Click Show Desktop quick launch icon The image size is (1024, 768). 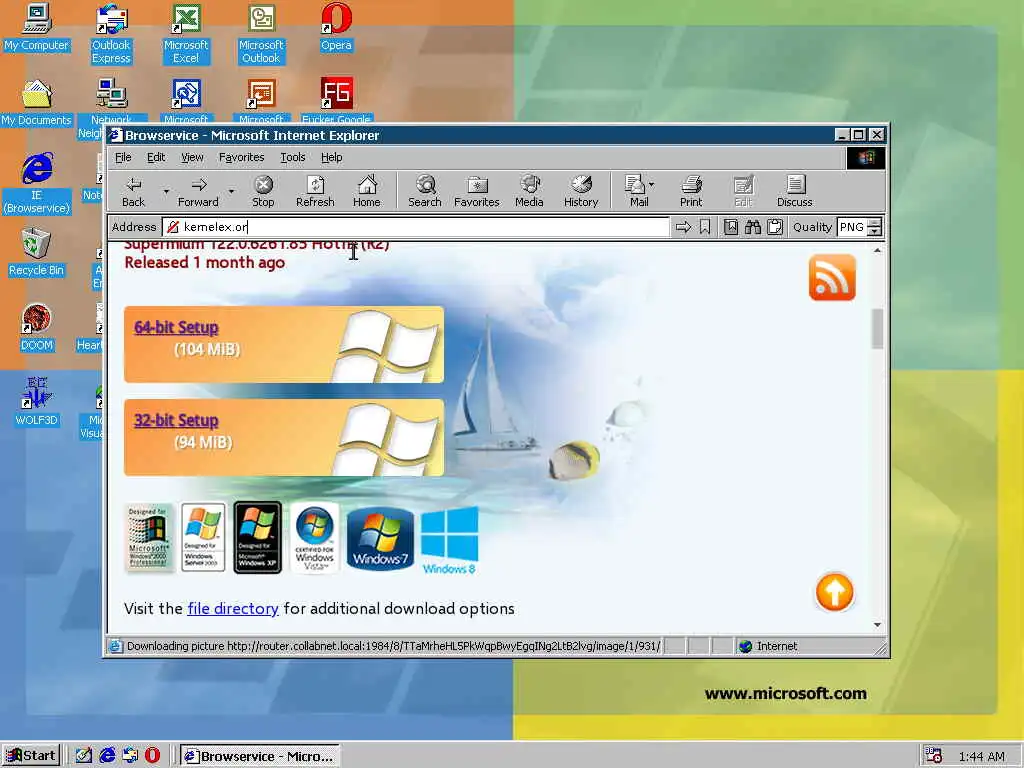coord(84,756)
